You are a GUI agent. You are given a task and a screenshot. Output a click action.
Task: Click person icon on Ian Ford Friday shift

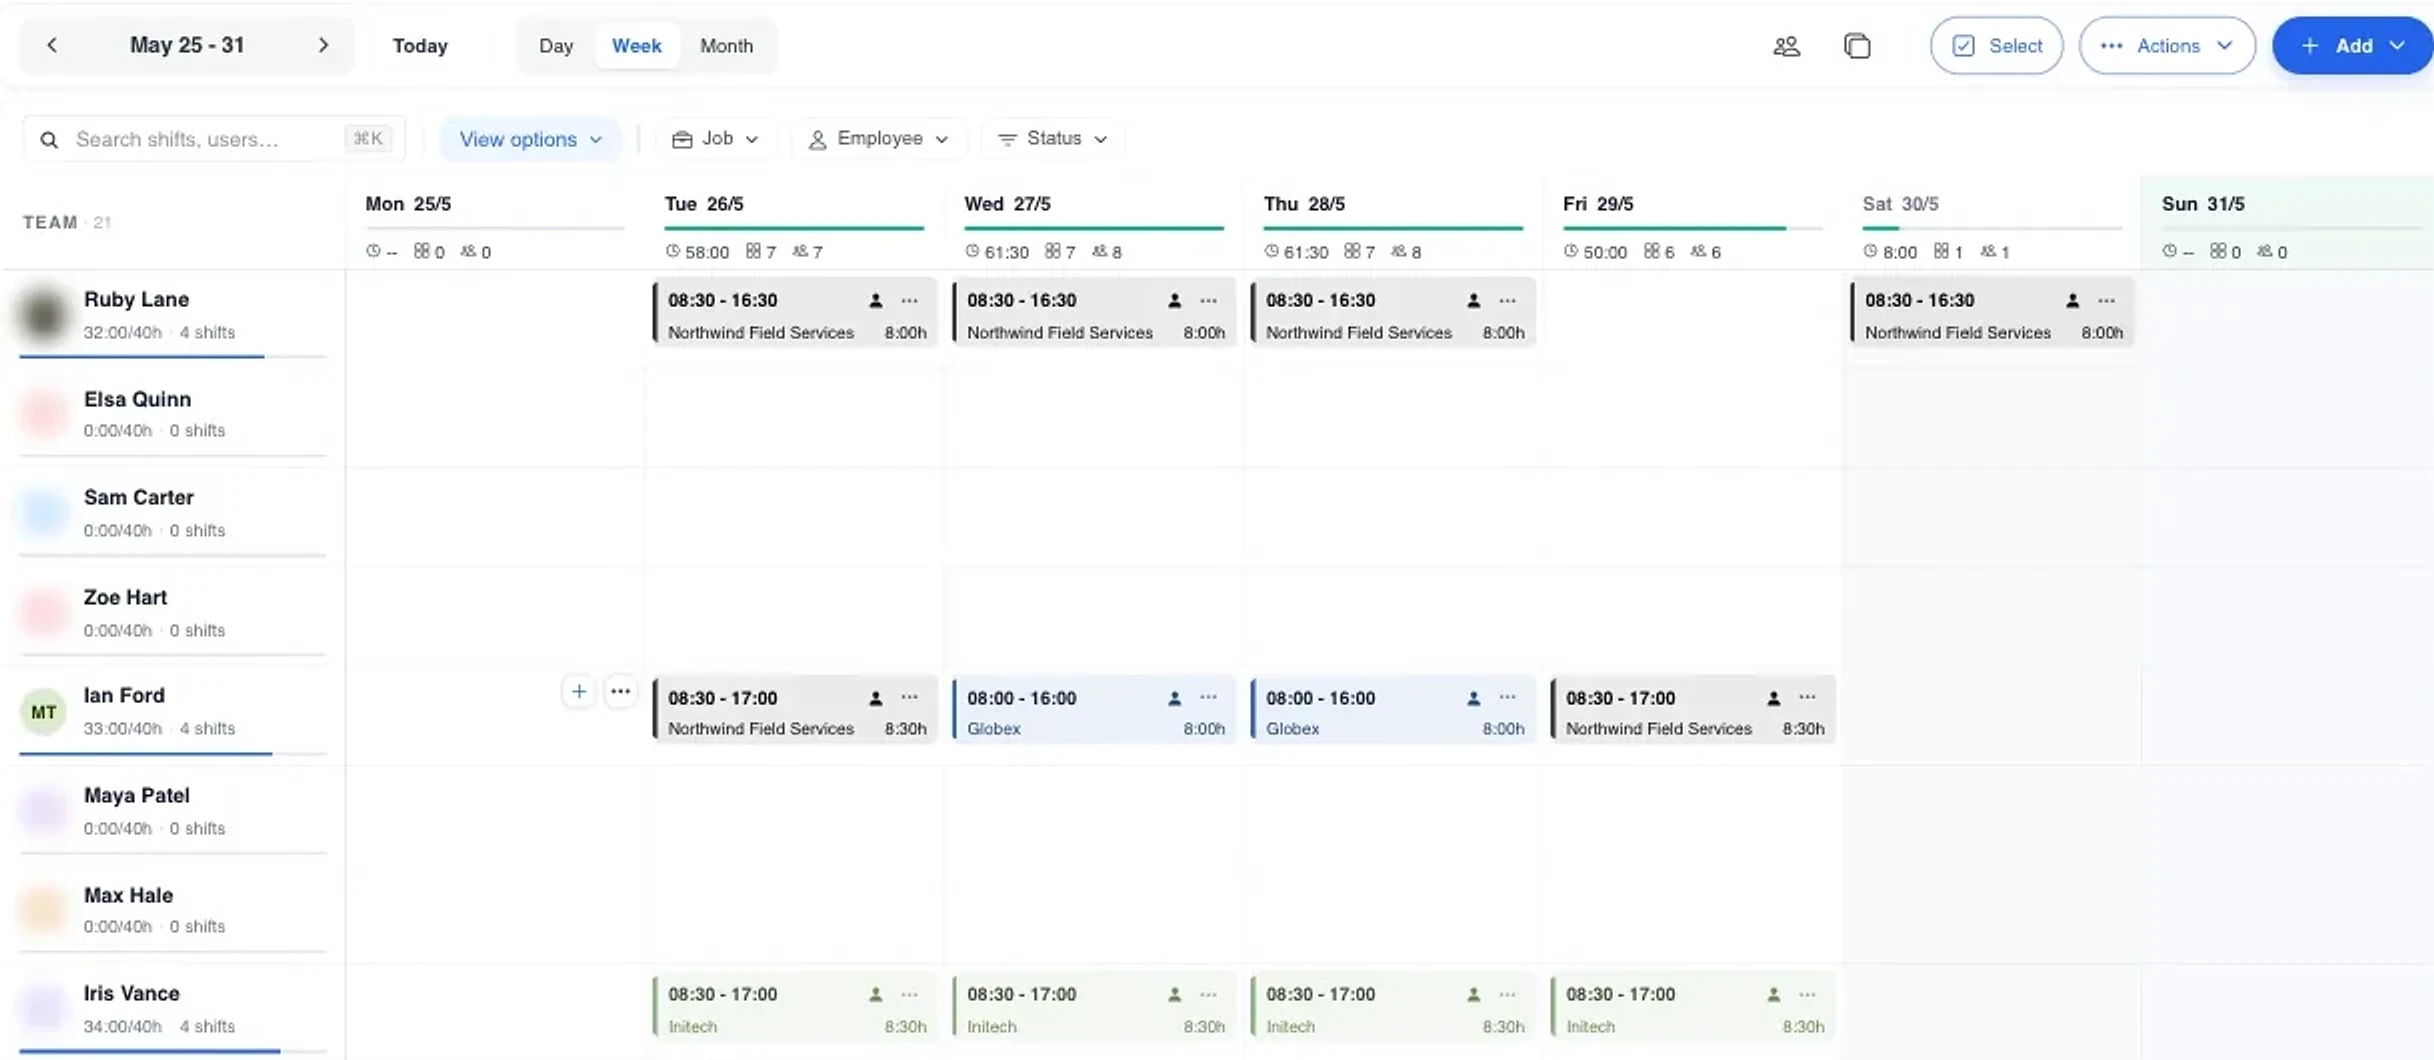1774,698
